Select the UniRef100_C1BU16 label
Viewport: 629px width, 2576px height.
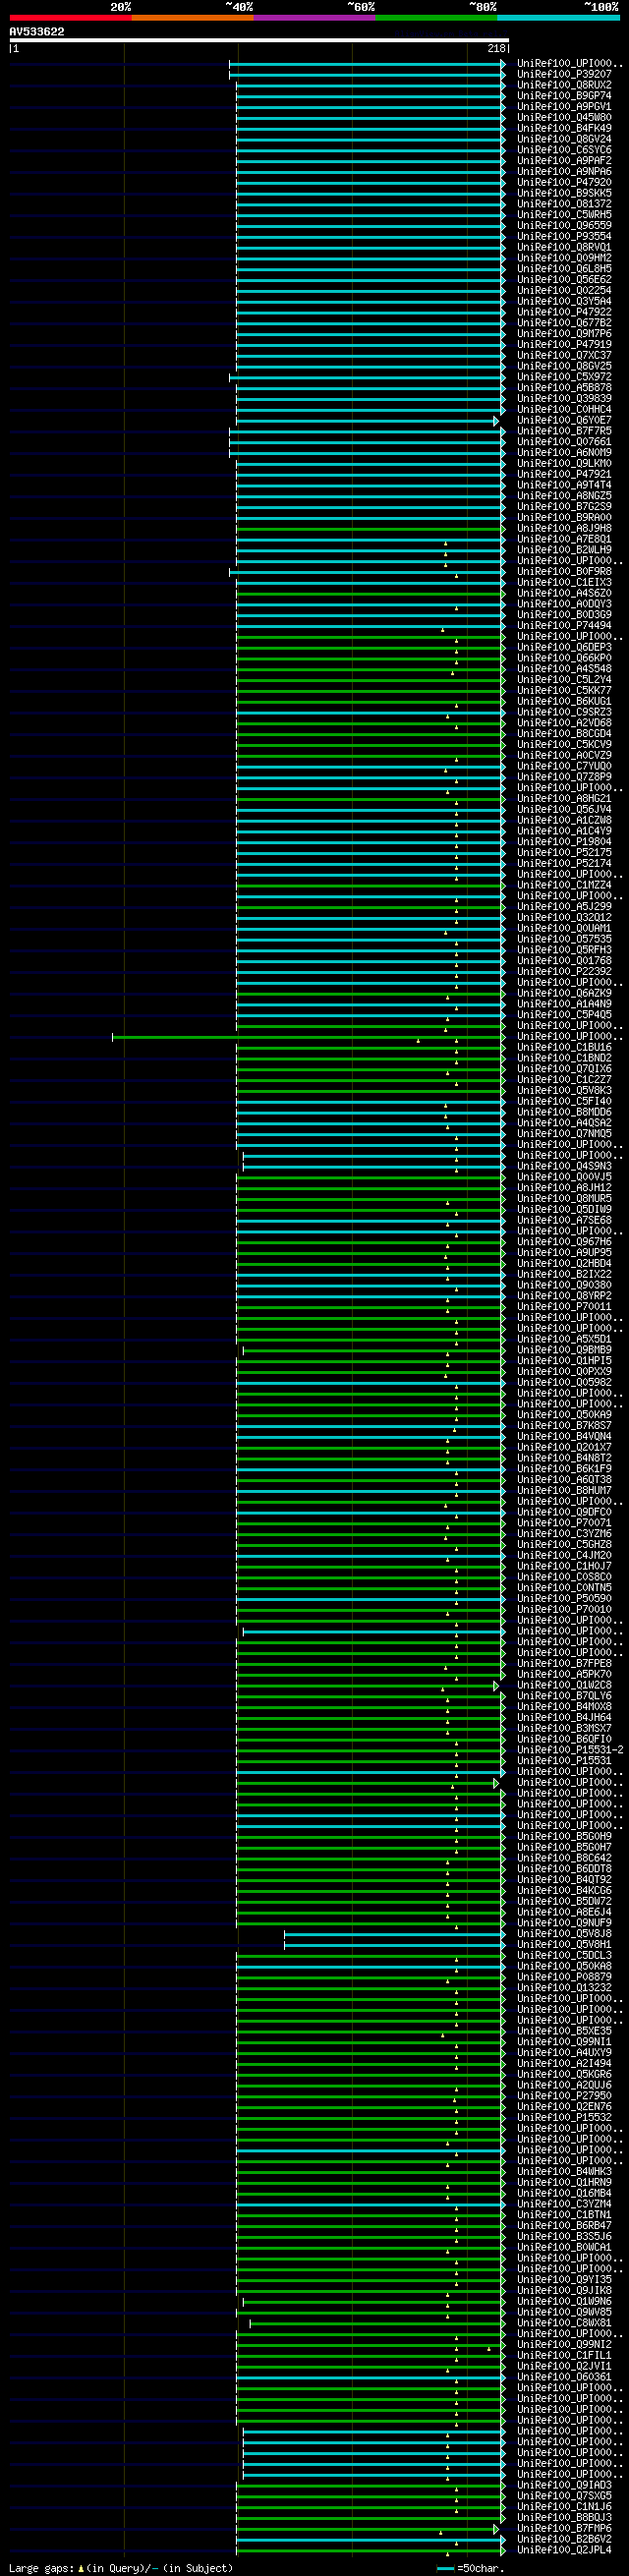[564, 1048]
